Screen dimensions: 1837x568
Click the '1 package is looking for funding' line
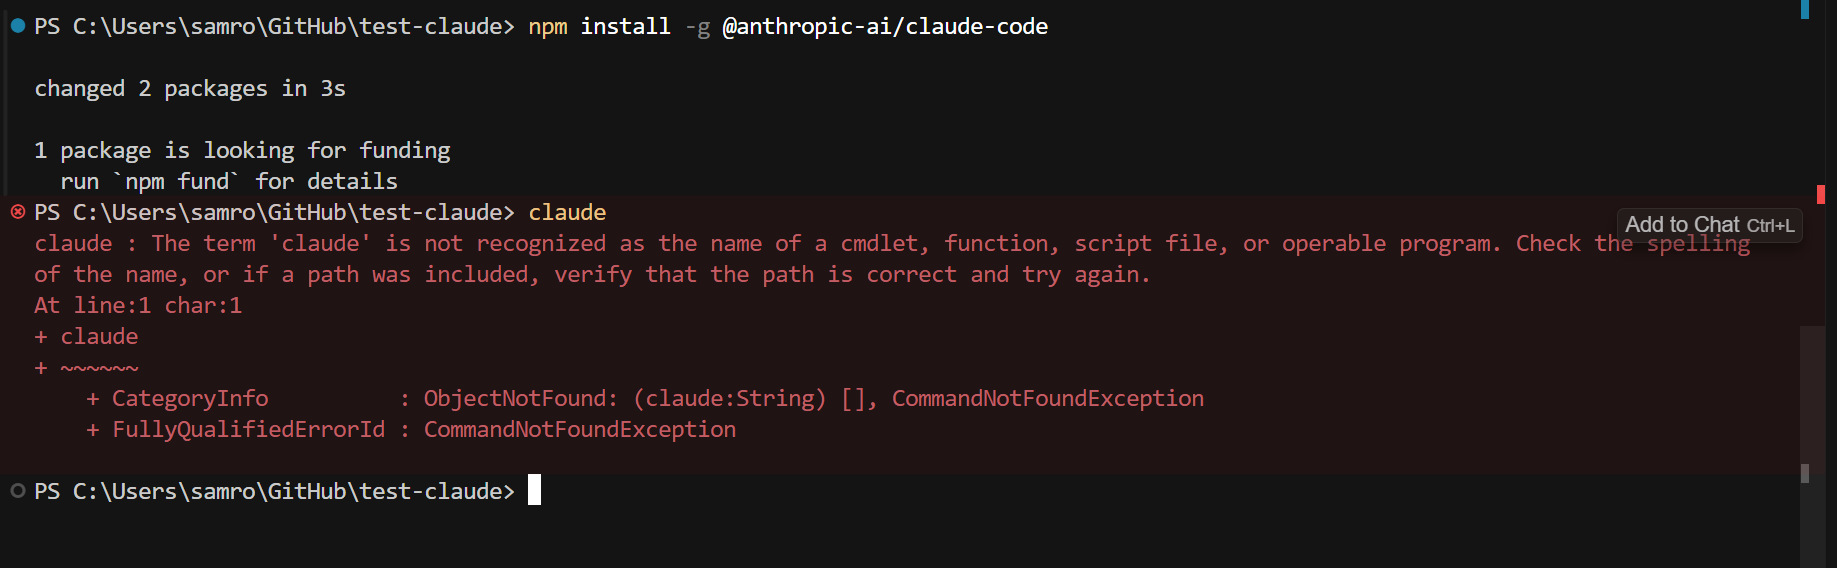point(242,151)
